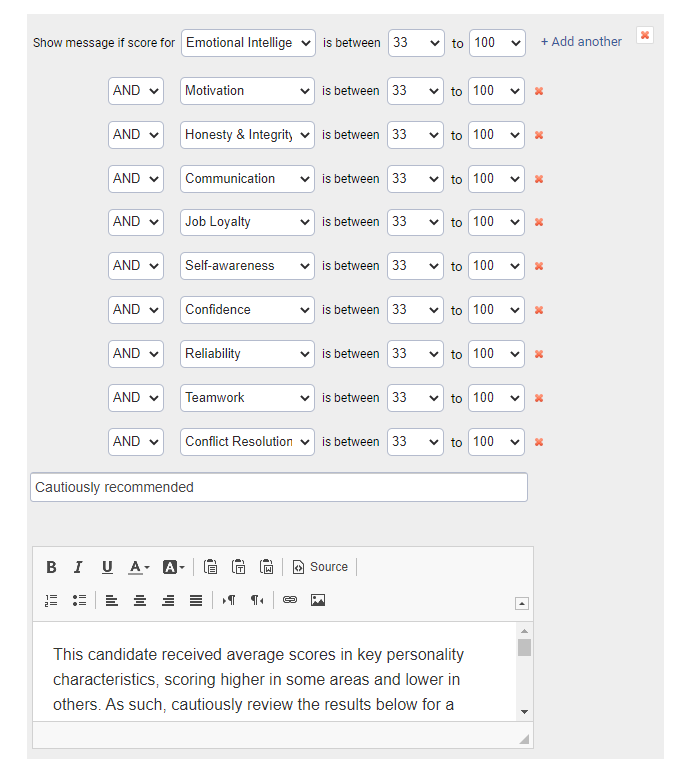Viewport: 677px width, 775px height.
Task: Align text left
Action: coord(112,601)
